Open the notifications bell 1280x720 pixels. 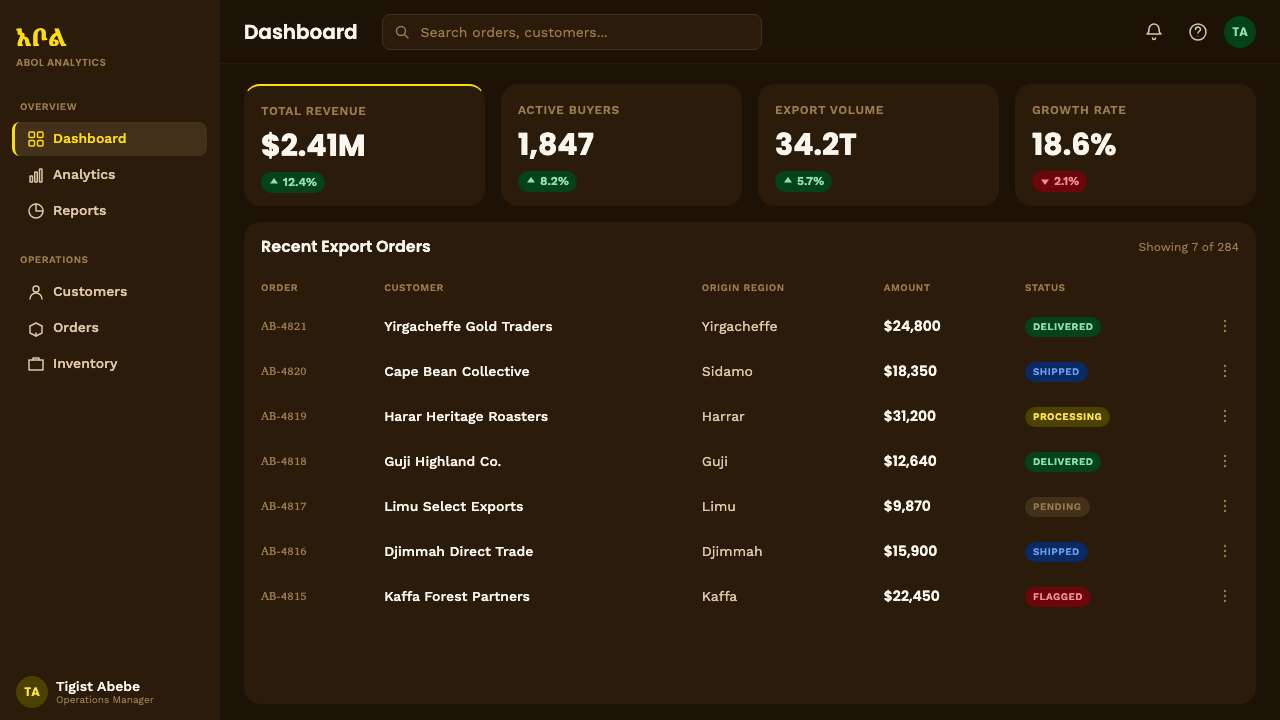pyautogui.click(x=1154, y=32)
